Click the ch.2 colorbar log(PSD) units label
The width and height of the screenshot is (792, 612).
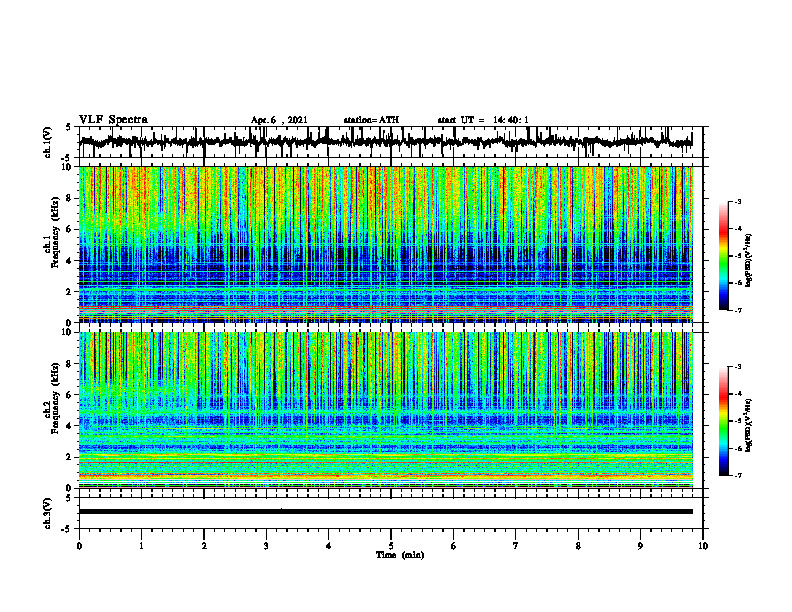(749, 425)
